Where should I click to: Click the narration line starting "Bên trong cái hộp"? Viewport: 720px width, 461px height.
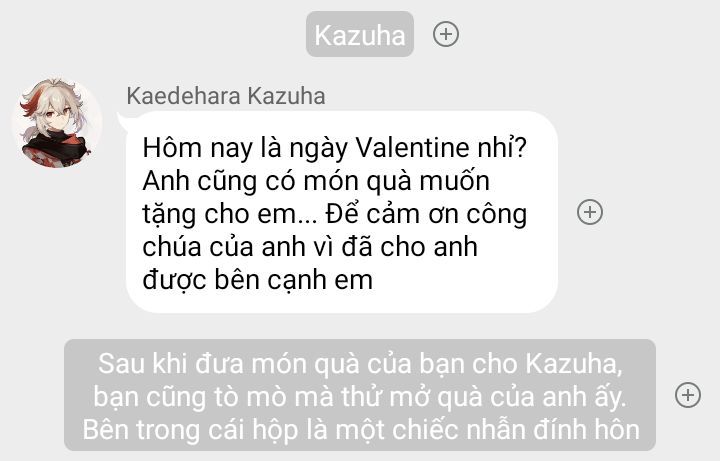(361, 430)
